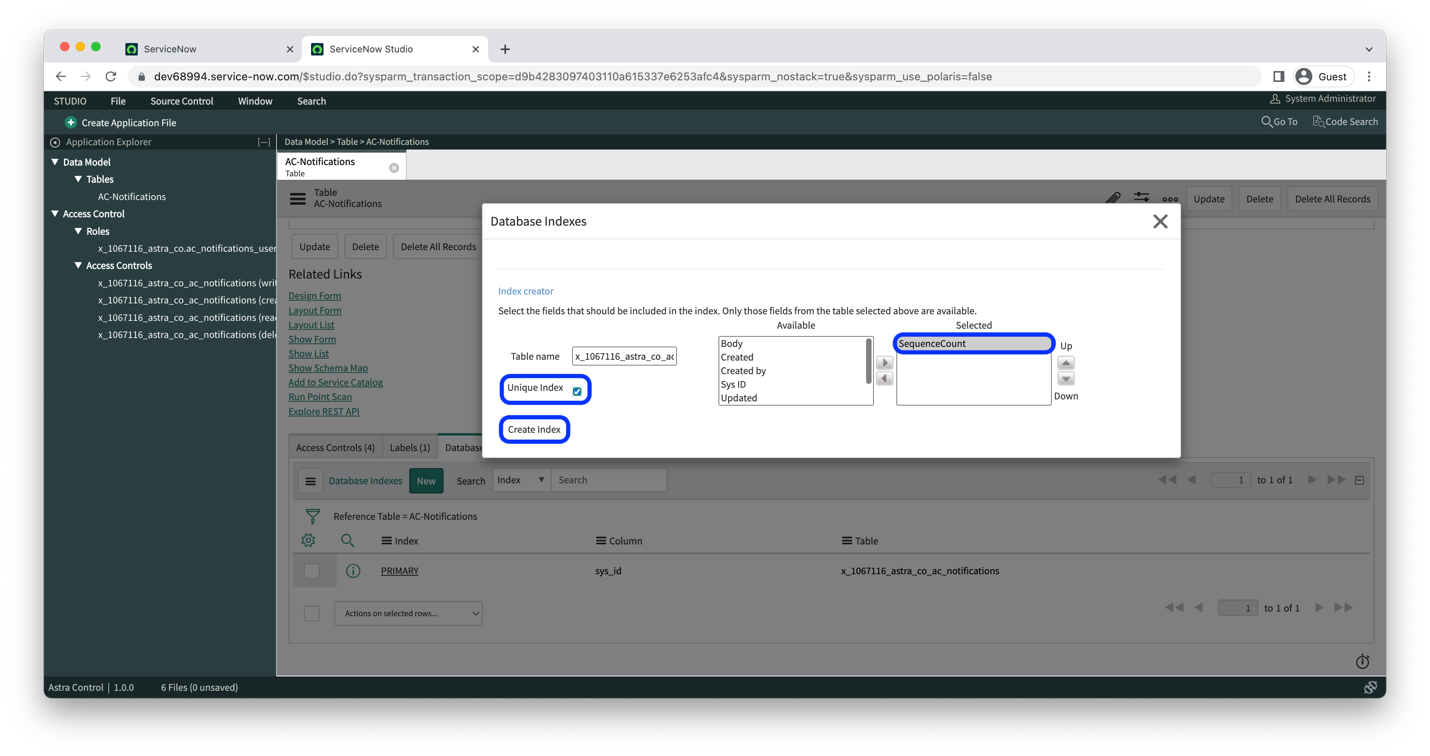Image resolution: width=1430 pixels, height=756 pixels.
Task: Open a new browser tab
Action: coord(505,49)
